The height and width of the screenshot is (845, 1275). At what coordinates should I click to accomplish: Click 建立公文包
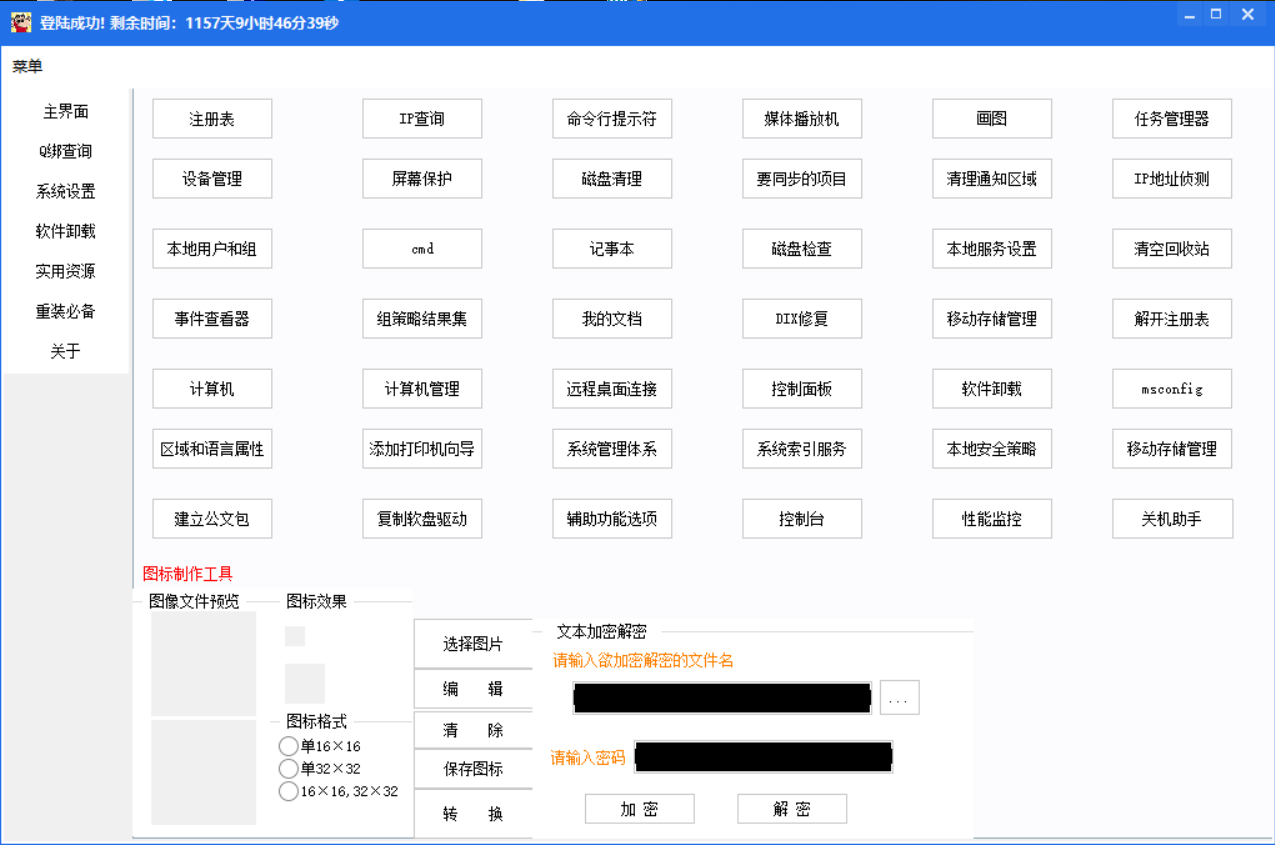click(212, 519)
